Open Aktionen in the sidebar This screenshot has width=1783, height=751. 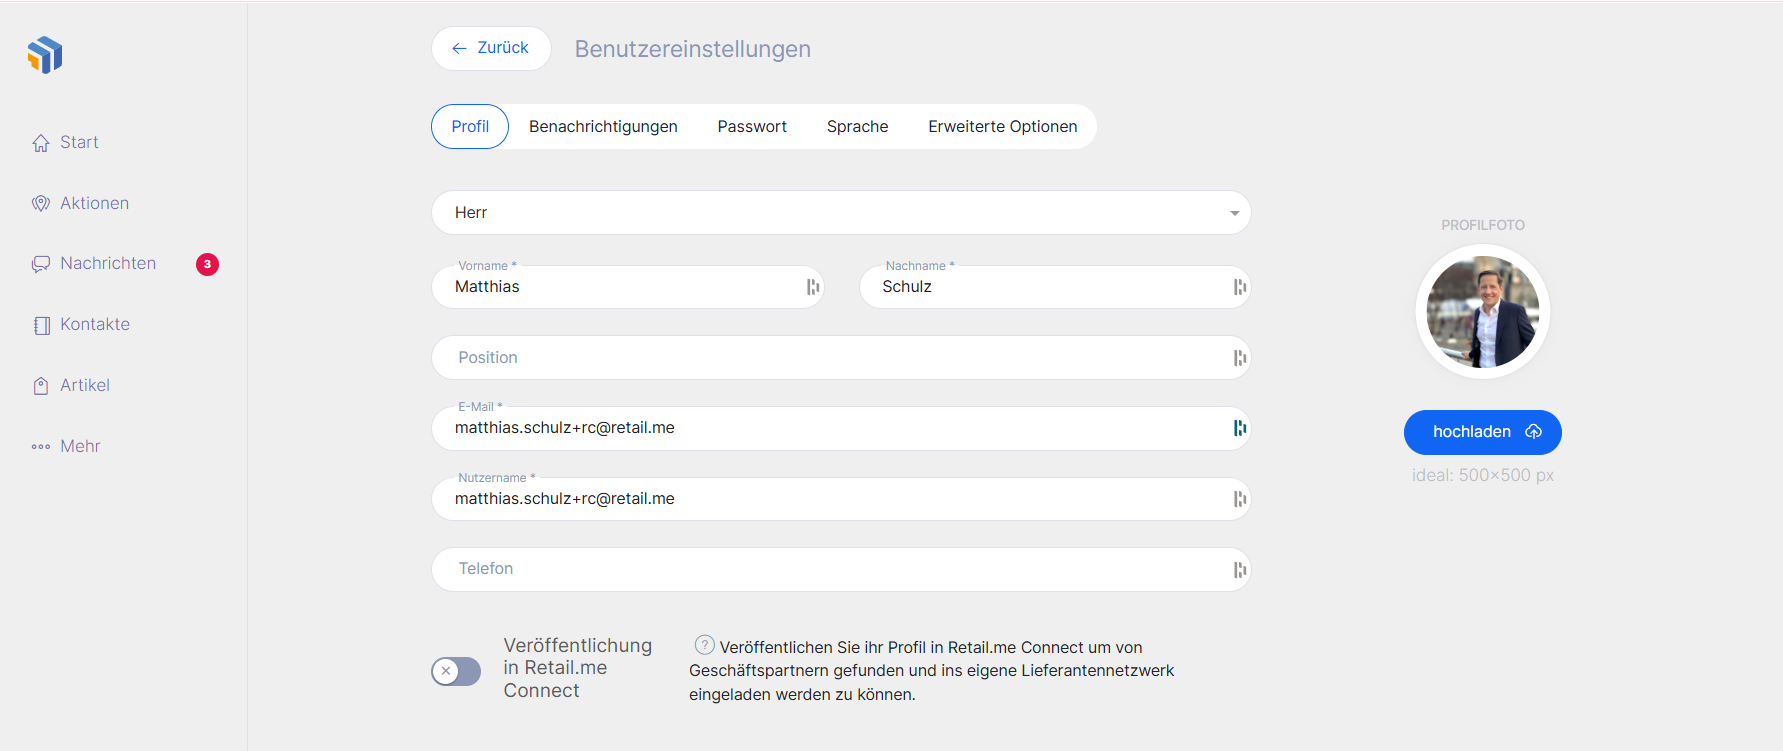pos(94,203)
